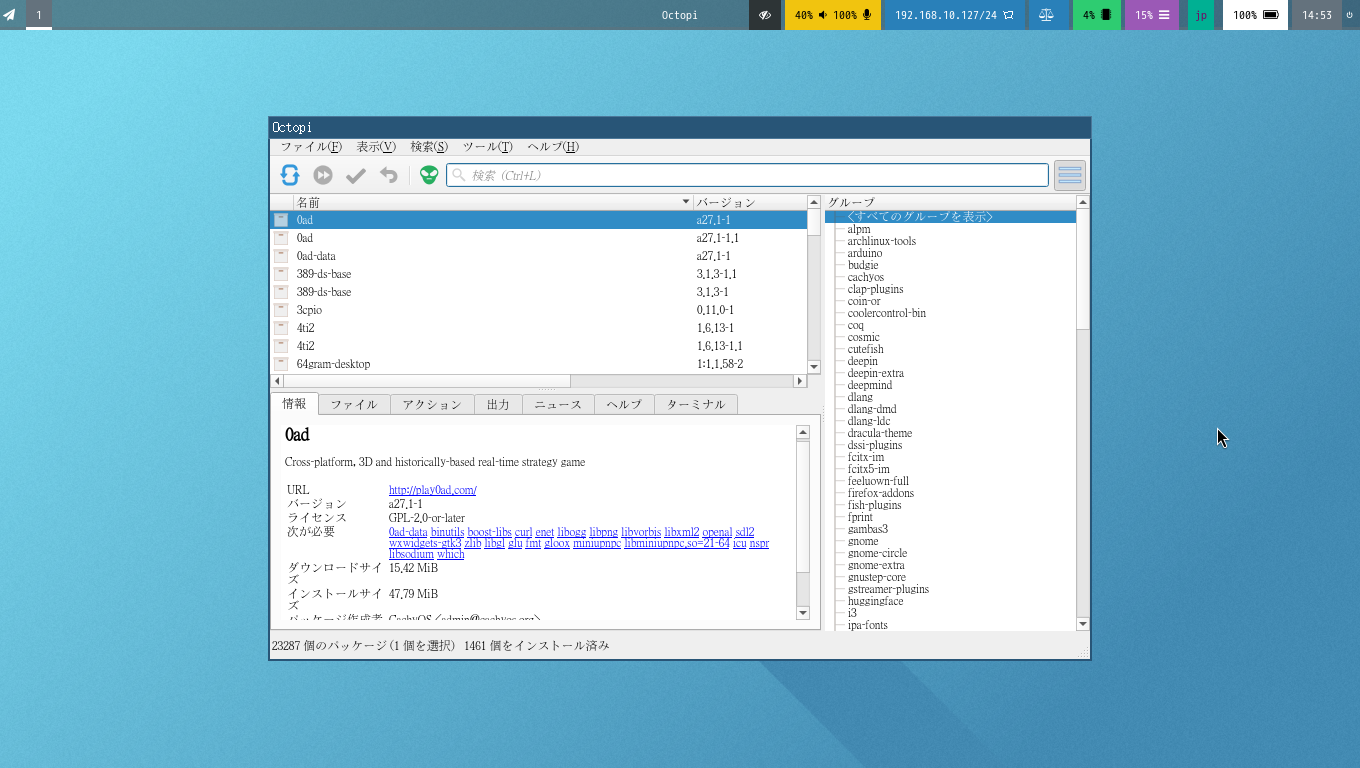The width and height of the screenshot is (1360, 768).
Task: Click the green alien AUR icon
Action: point(429,175)
